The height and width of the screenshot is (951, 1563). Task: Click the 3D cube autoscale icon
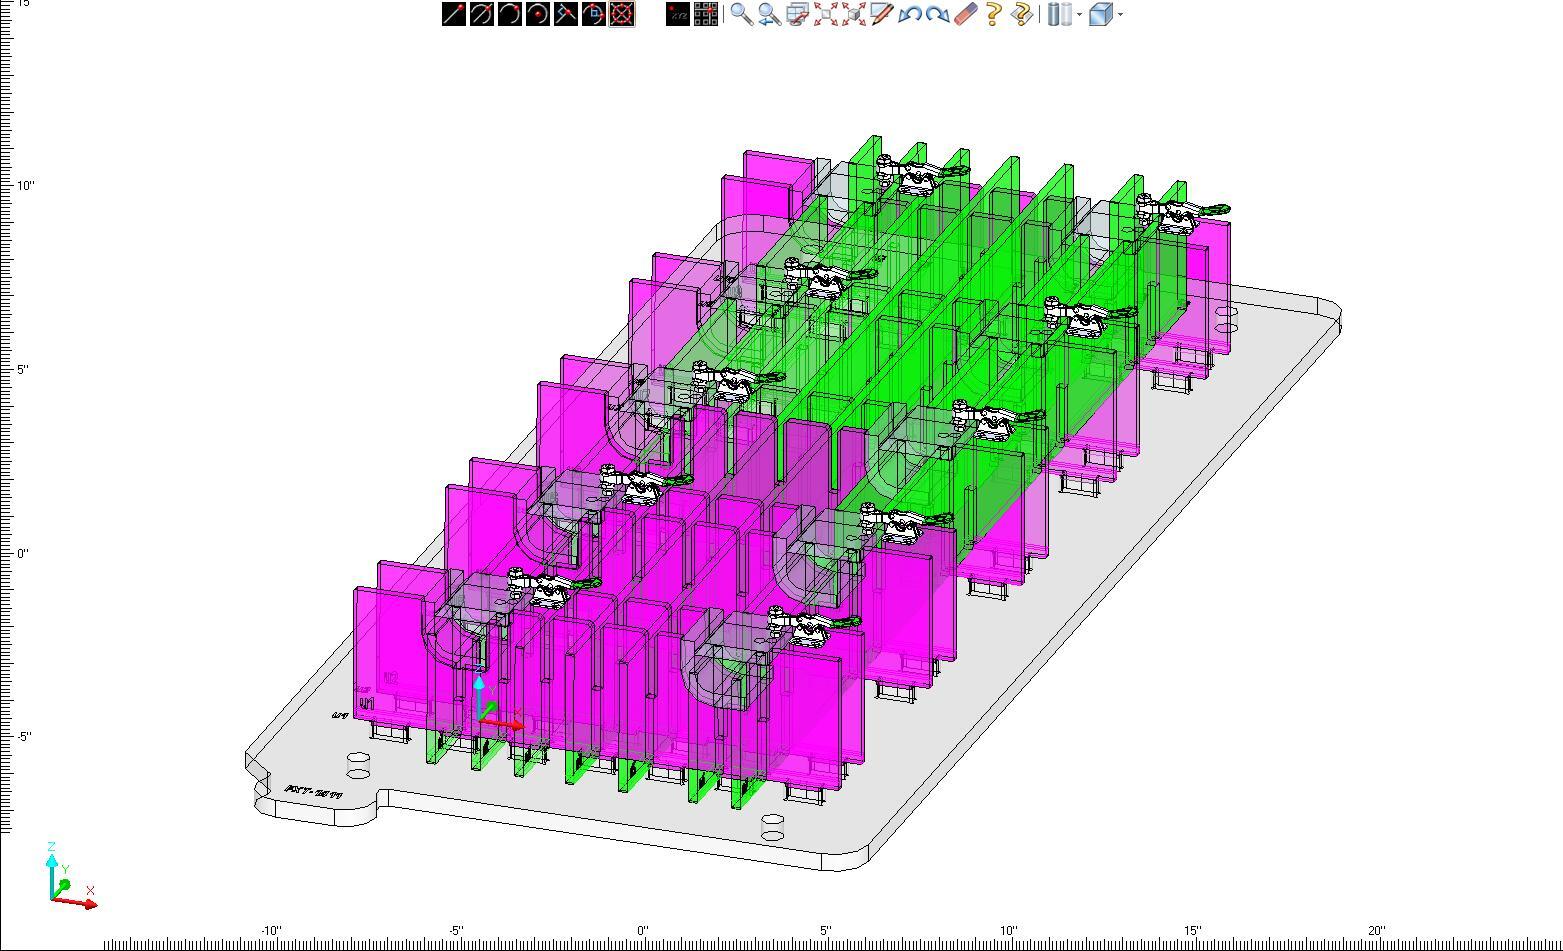(852, 14)
